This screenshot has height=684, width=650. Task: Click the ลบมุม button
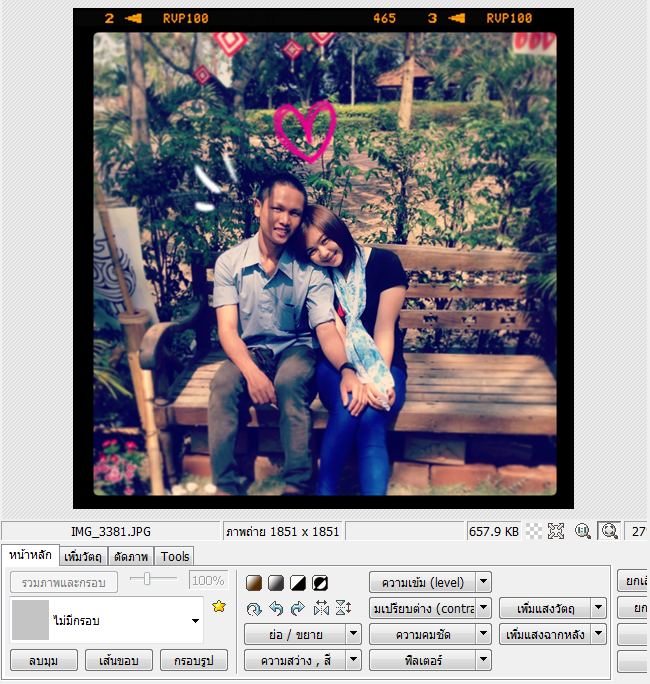pyautogui.click(x=43, y=660)
